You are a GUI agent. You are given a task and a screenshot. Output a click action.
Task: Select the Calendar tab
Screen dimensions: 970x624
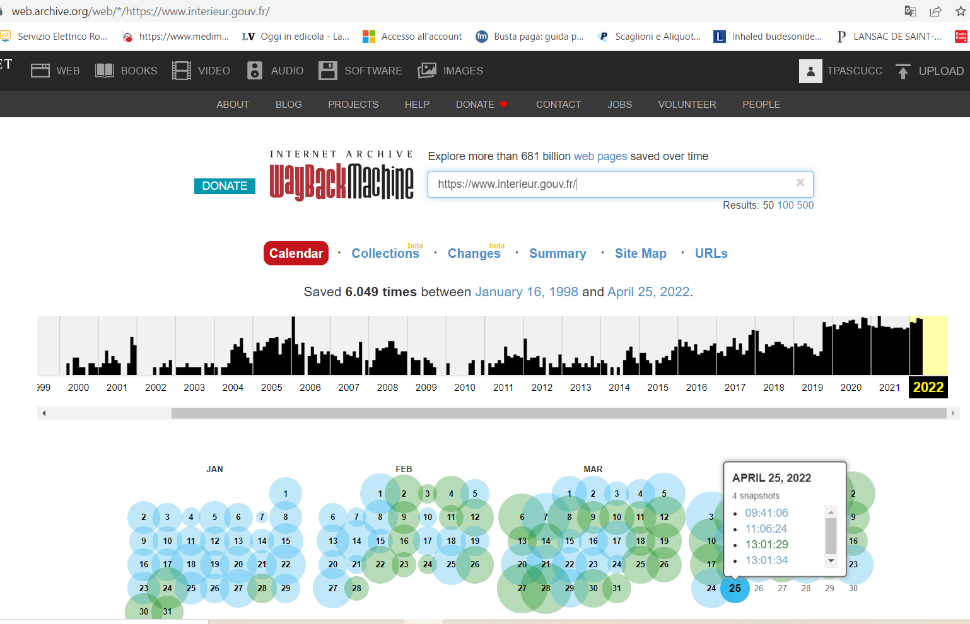coord(296,253)
